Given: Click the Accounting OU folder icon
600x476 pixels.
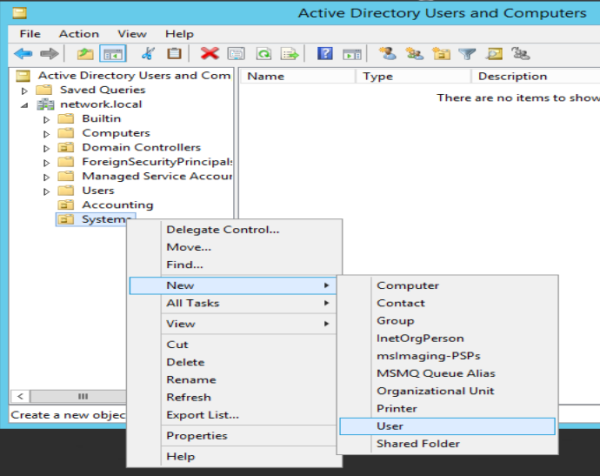Looking at the screenshot, I should (x=66, y=205).
